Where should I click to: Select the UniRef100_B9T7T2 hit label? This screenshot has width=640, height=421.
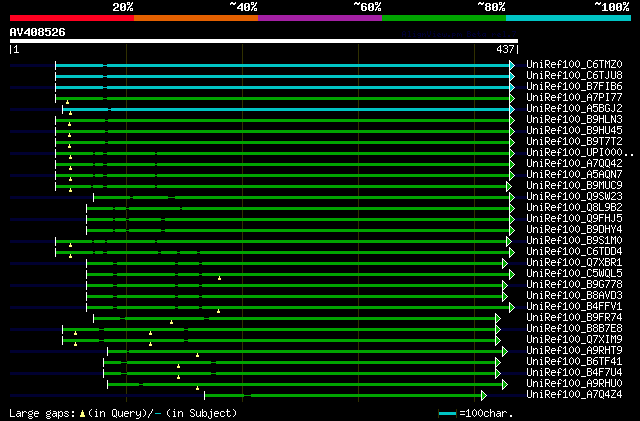[574, 142]
